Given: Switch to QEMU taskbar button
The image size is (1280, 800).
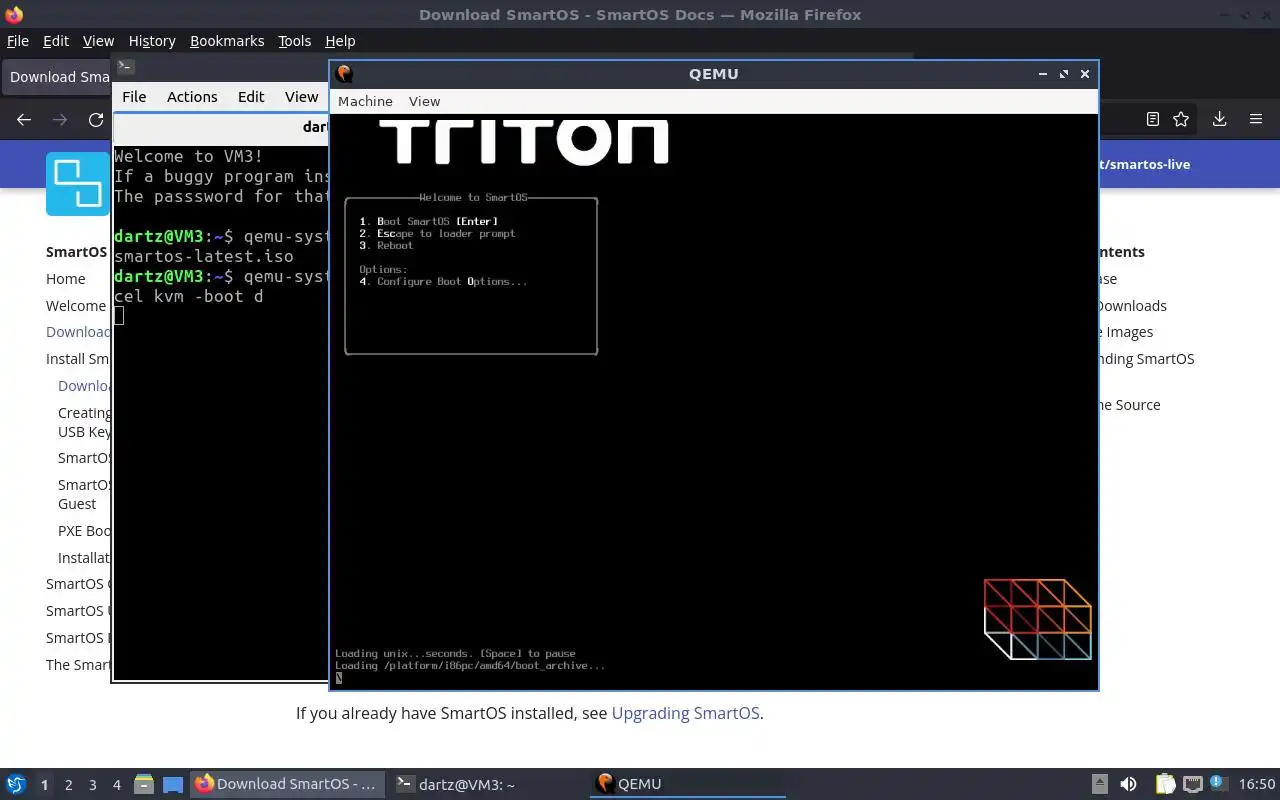Looking at the screenshot, I should point(686,784).
